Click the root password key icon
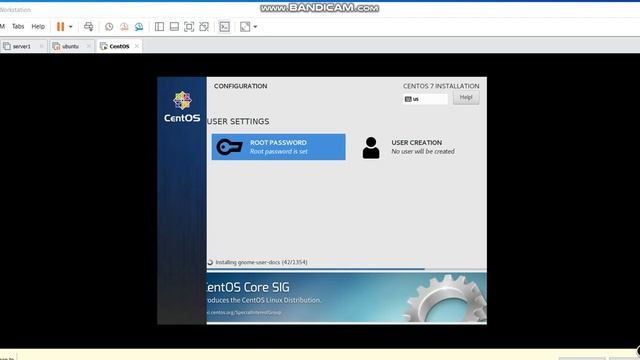This screenshot has height=360, width=640. 229,147
